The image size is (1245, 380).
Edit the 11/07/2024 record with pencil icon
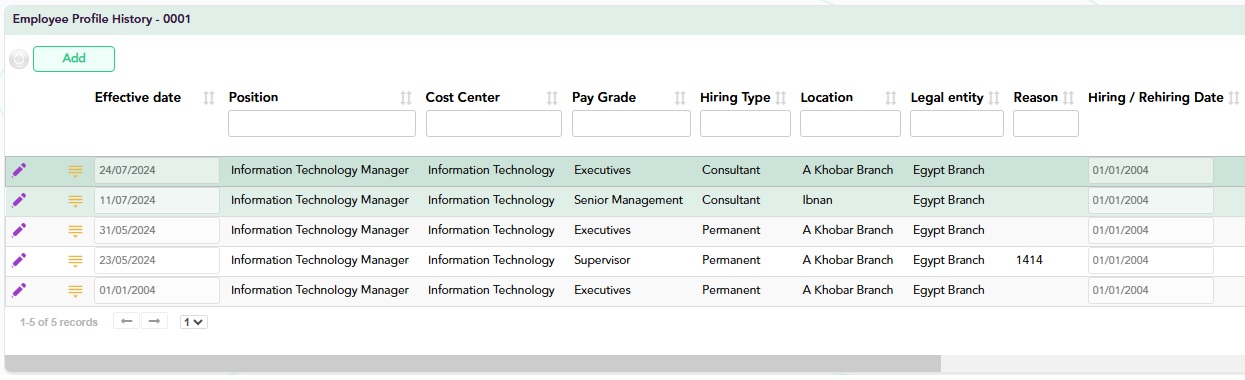coord(19,200)
